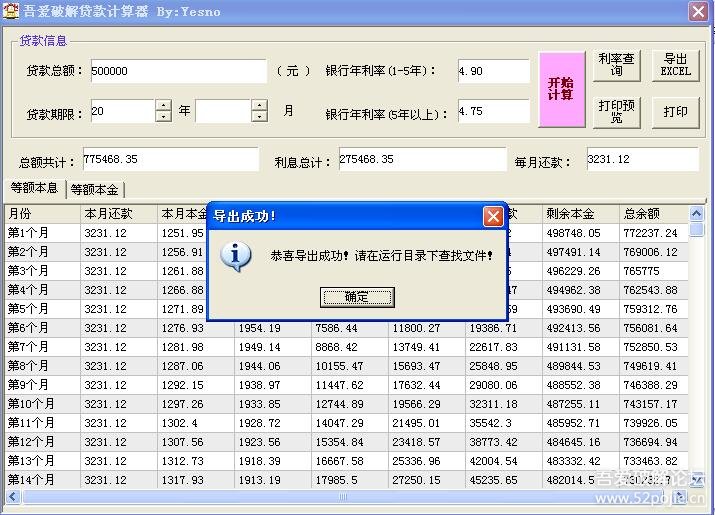The image size is (715, 515).
Task: Select the 第1个月 row label
Action: click(x=28, y=233)
